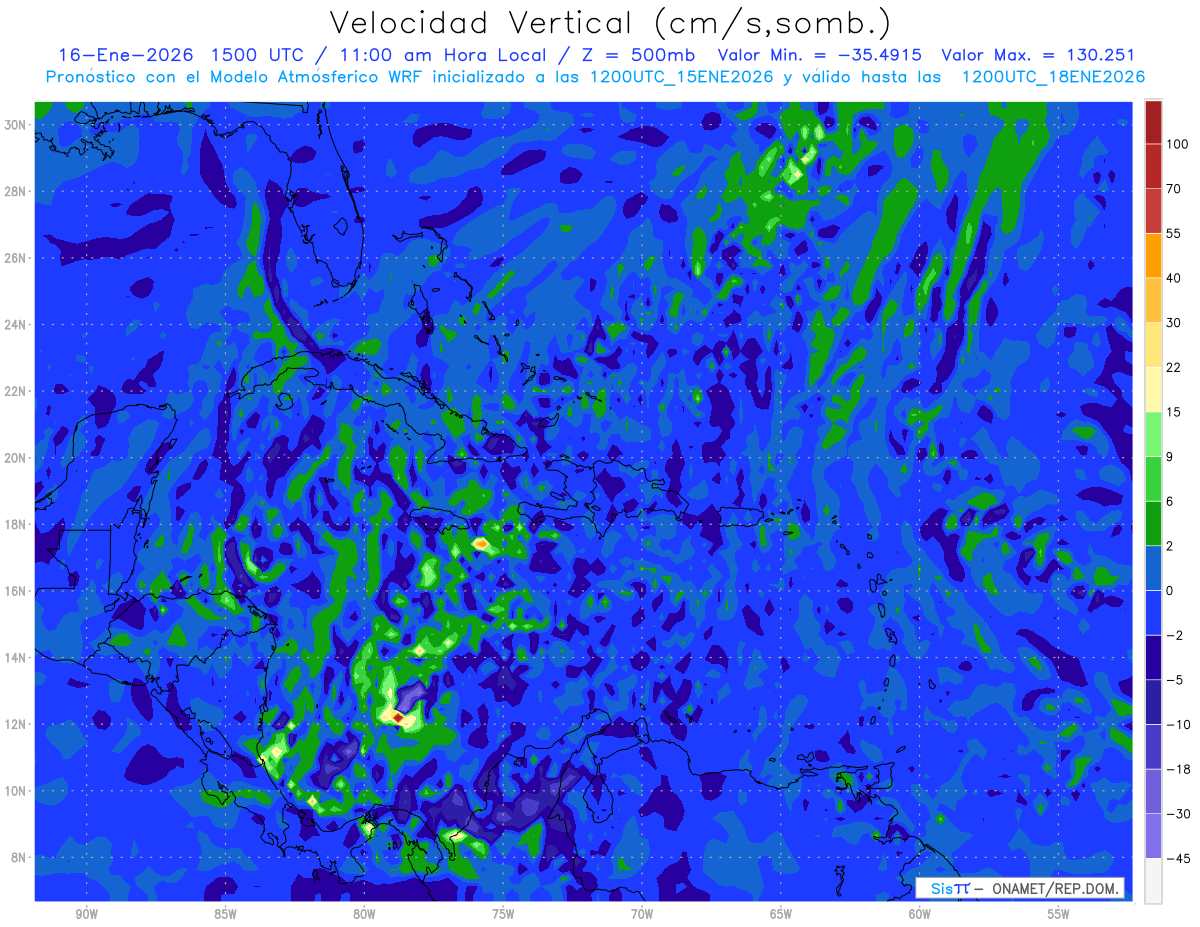Click "Valor Max. = 130.251"
This screenshot has height=927, width=1200.
coord(1038,55)
